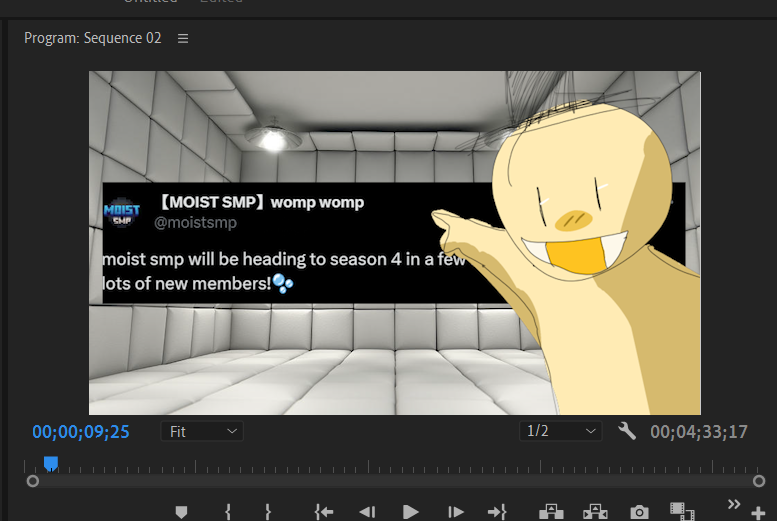Click the MOIST SMP logo in preview
The image size is (777, 521).
[122, 214]
